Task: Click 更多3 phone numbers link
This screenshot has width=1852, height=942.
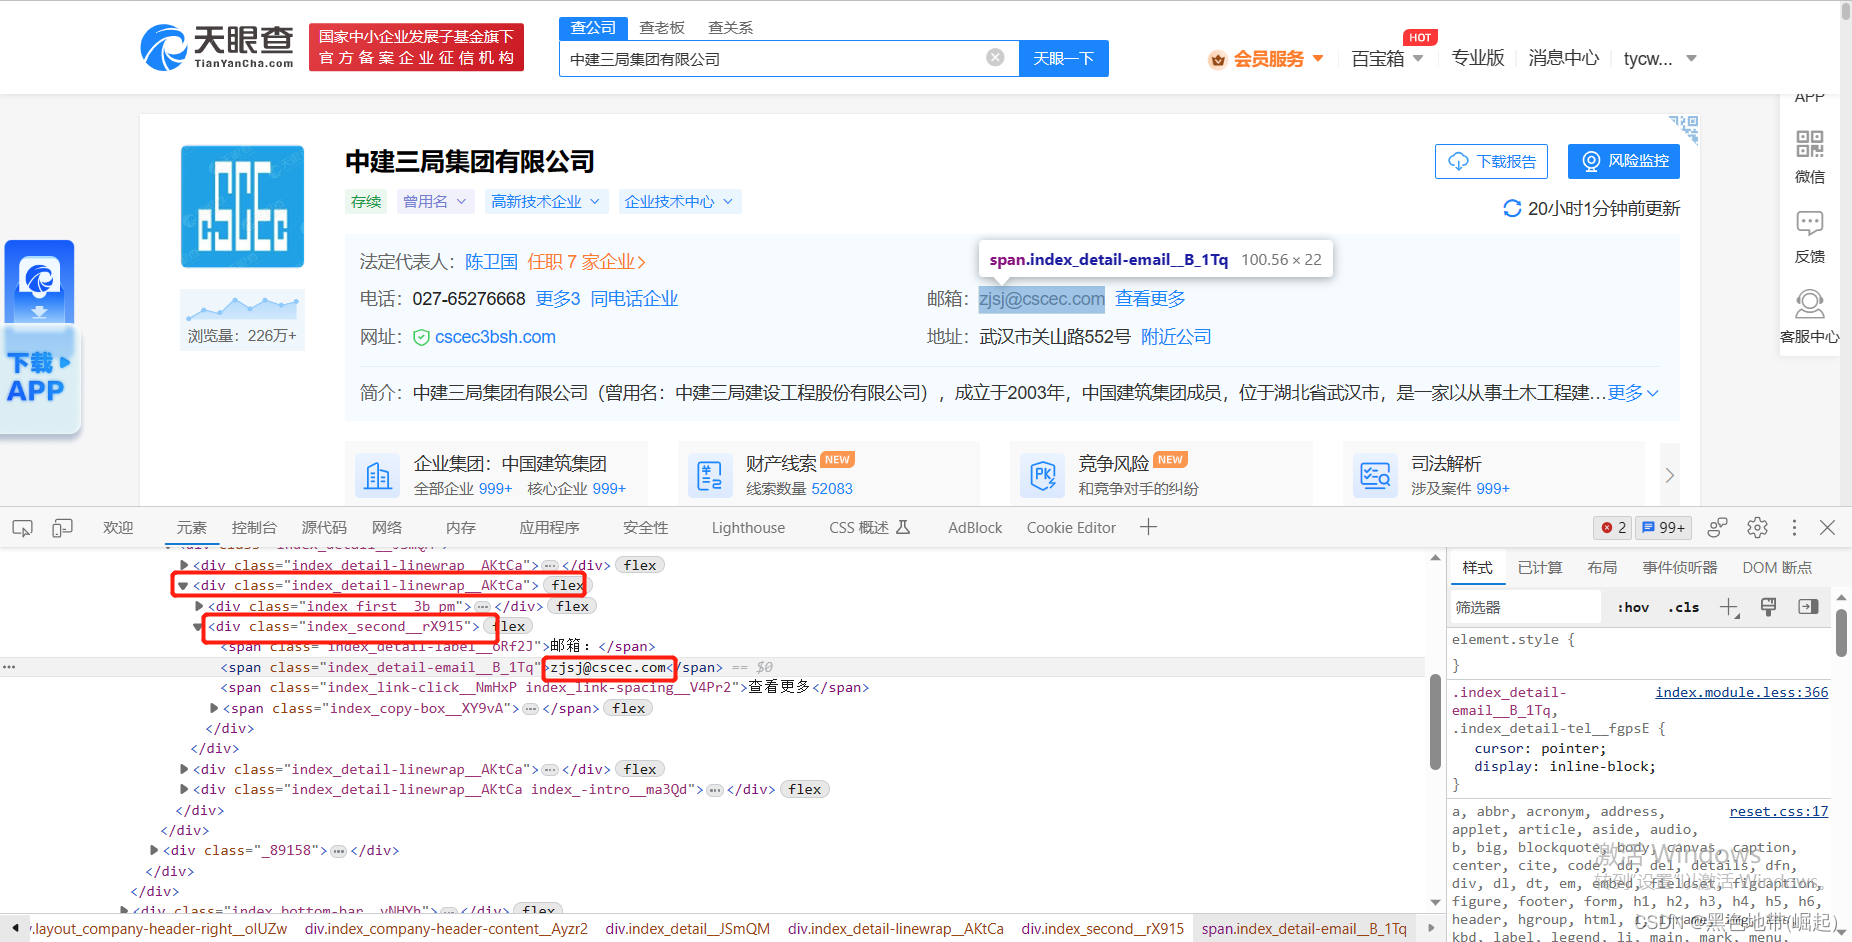Action: click(x=558, y=299)
